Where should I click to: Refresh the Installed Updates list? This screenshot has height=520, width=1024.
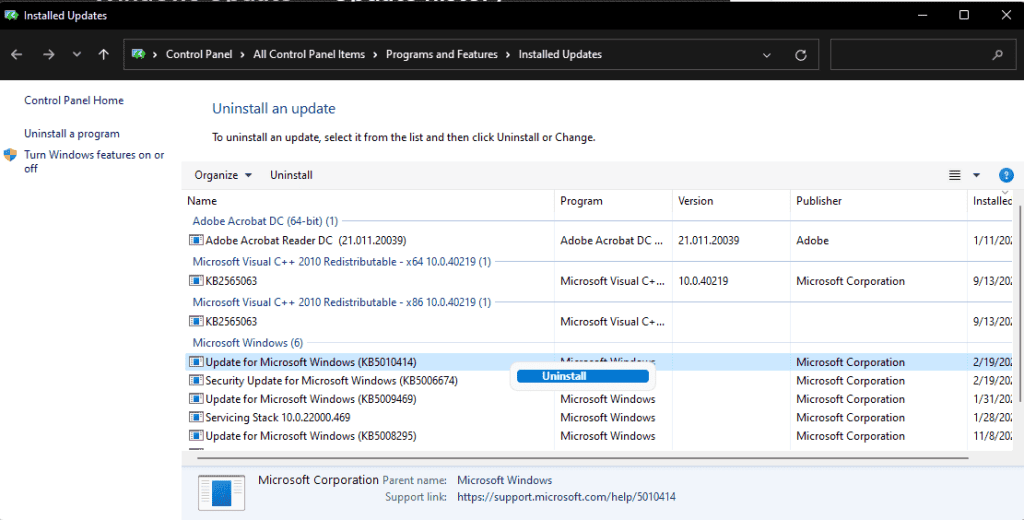coord(800,55)
